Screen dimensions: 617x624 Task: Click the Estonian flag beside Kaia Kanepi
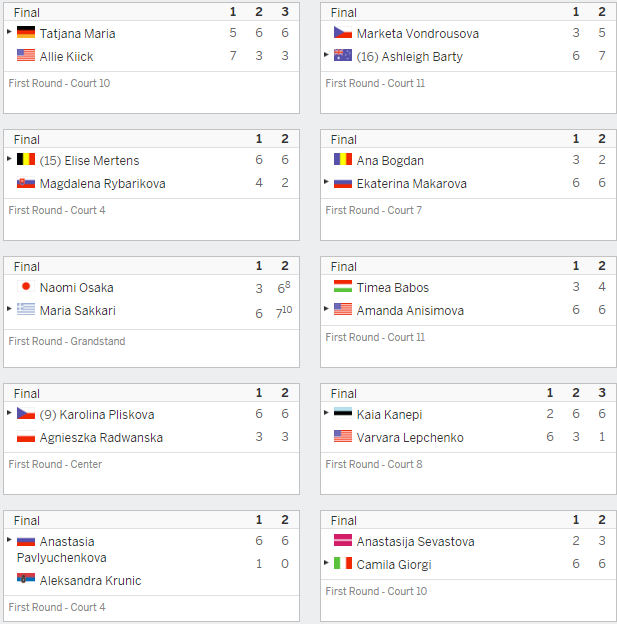click(x=343, y=413)
